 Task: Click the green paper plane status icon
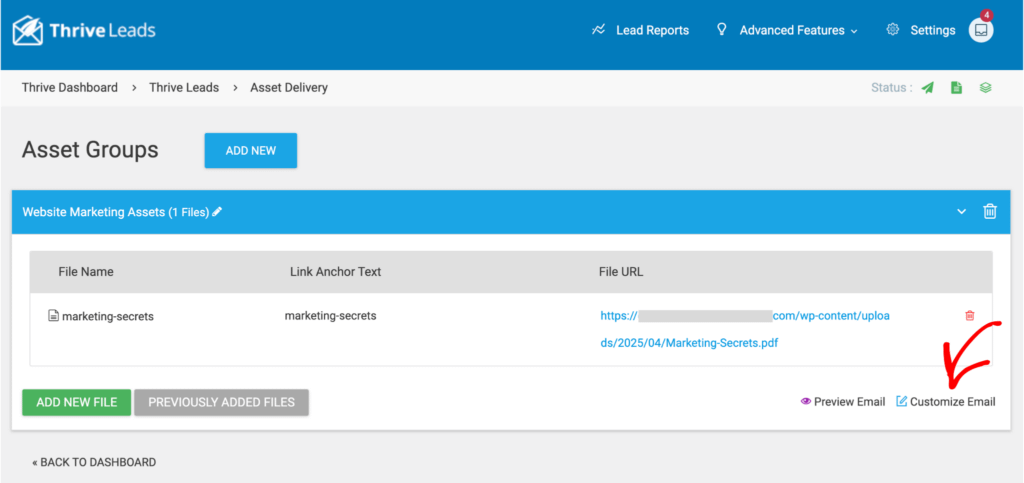tap(928, 88)
